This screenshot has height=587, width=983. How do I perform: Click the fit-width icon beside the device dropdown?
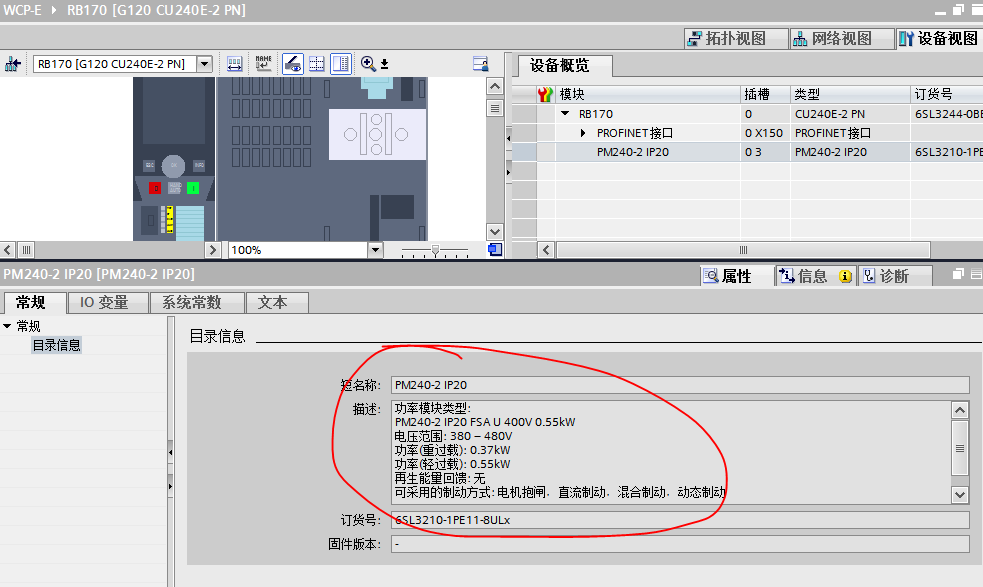point(235,64)
